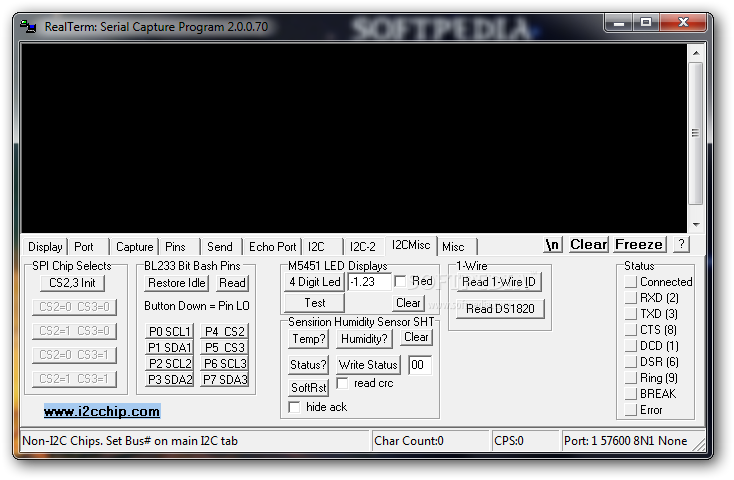
Task: Open the Capture tab
Action: (134, 247)
